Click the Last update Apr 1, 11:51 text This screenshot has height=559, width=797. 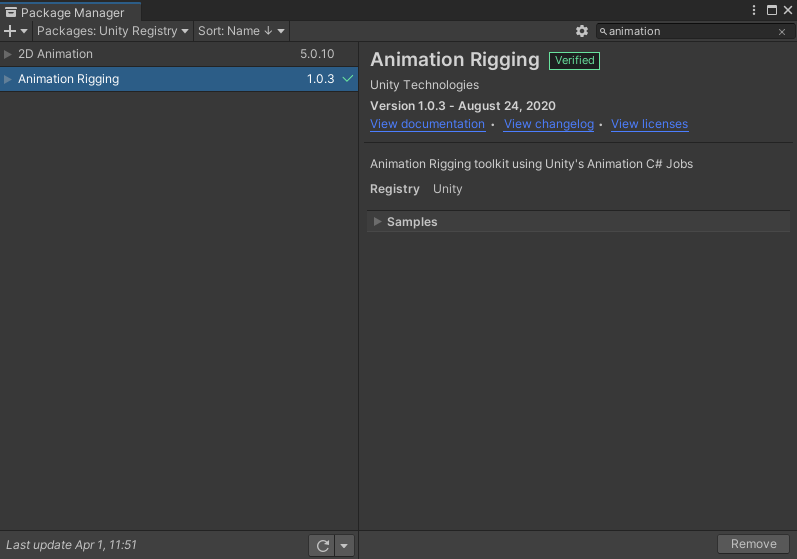click(71, 545)
